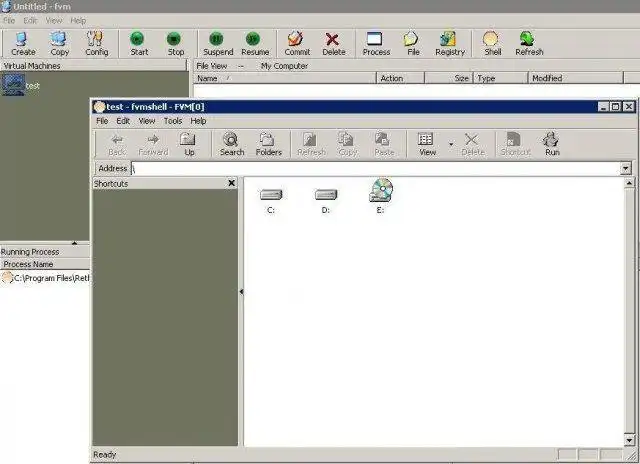640x464 pixels.
Task: Open Edit menu in fvmshell window
Action: 123,121
